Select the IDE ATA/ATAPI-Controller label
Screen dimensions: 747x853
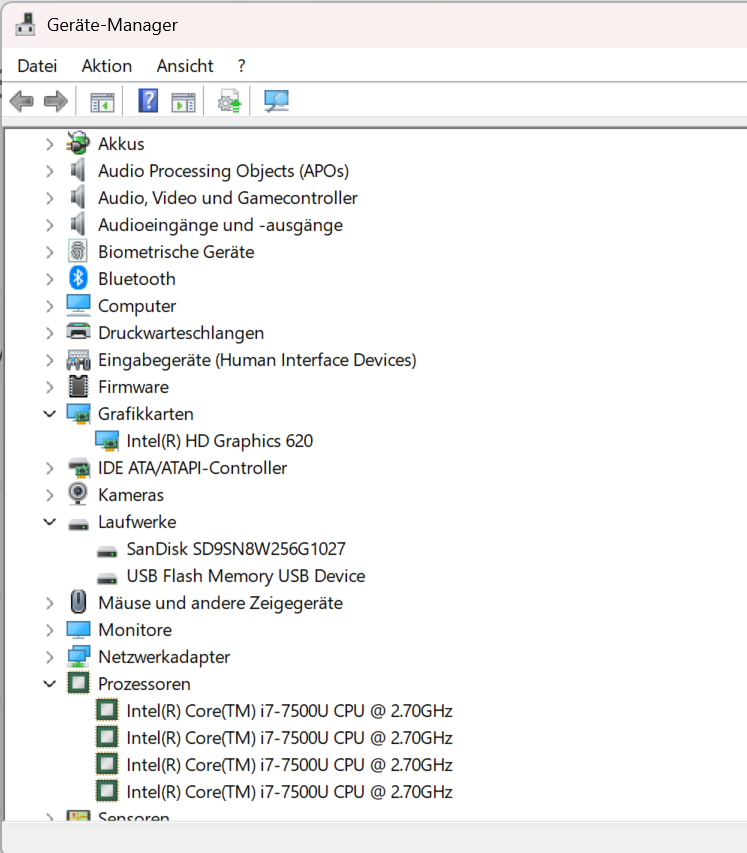pos(192,468)
